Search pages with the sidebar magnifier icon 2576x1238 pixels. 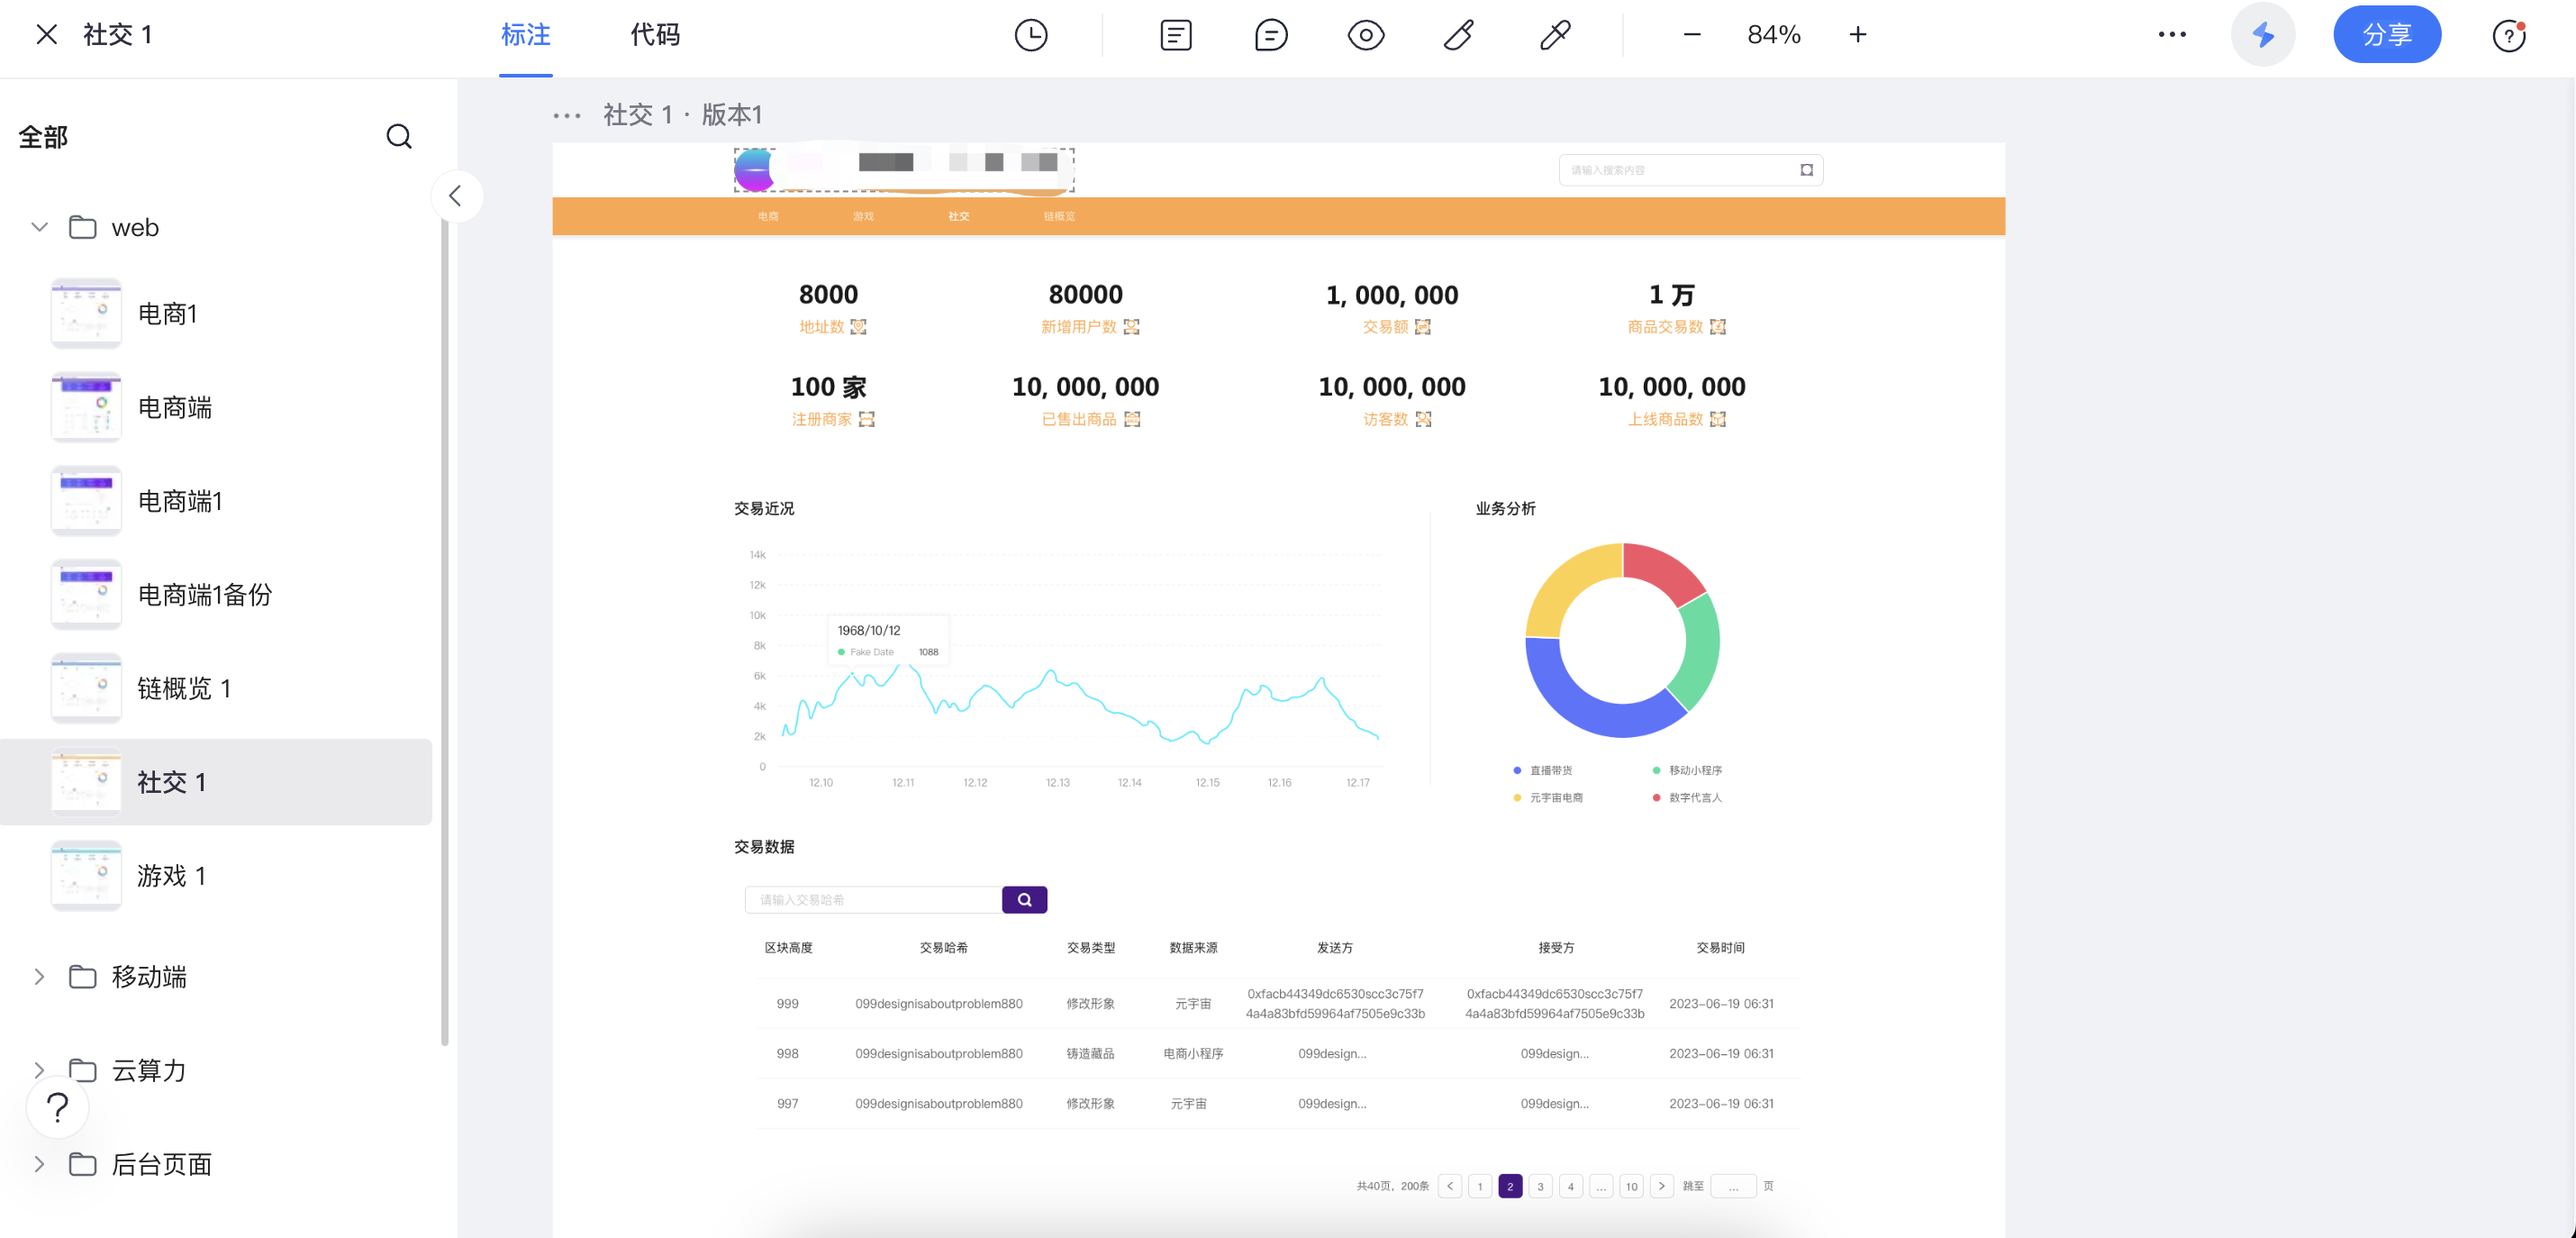tap(399, 136)
